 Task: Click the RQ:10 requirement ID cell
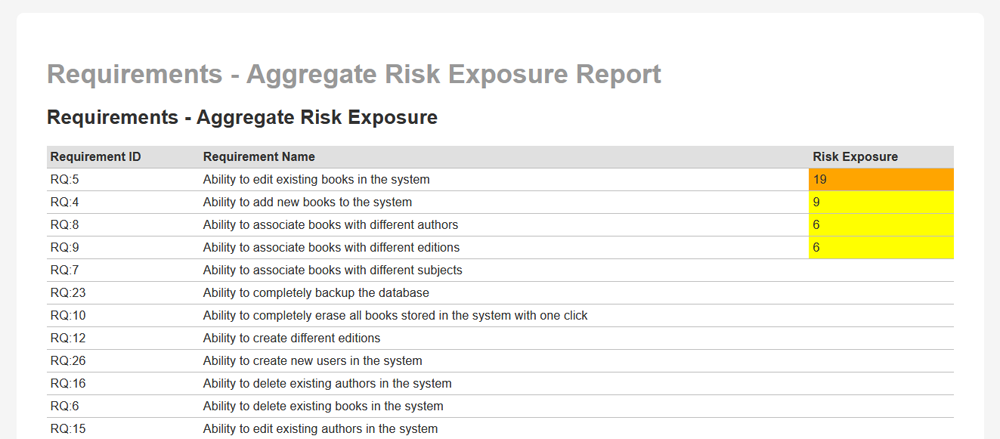(x=68, y=315)
